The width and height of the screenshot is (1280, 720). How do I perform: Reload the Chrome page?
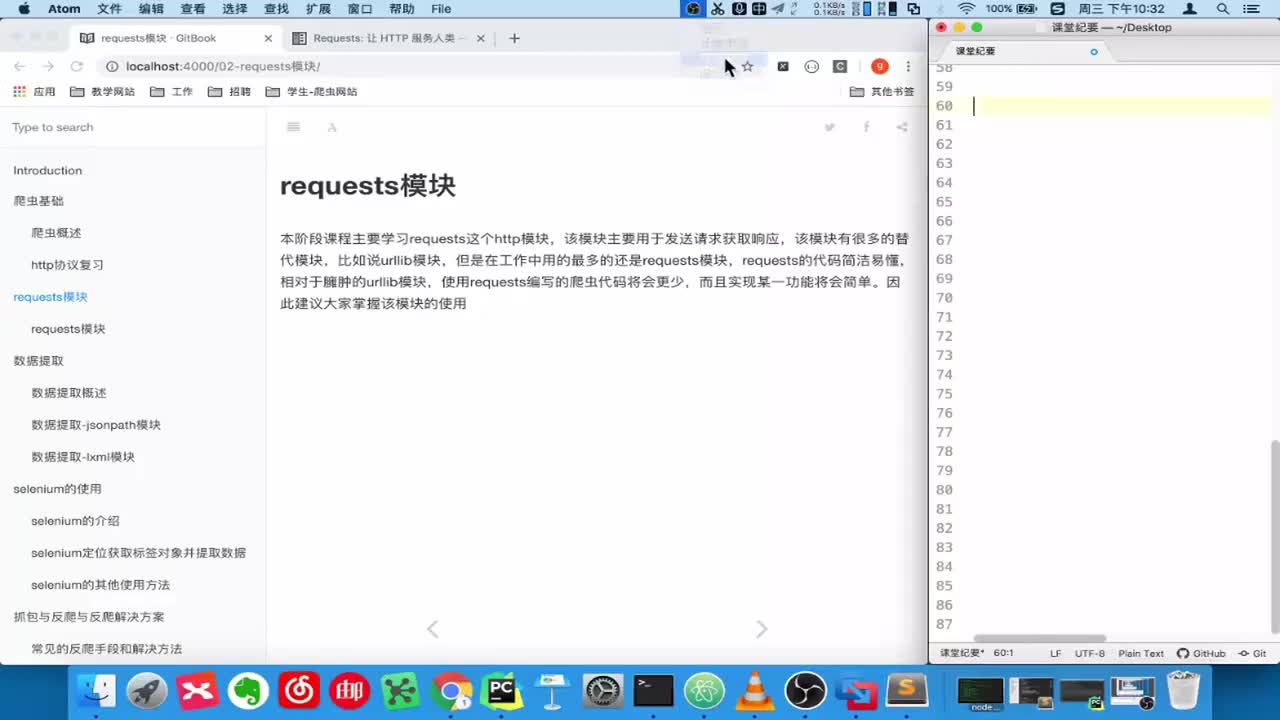(x=76, y=66)
